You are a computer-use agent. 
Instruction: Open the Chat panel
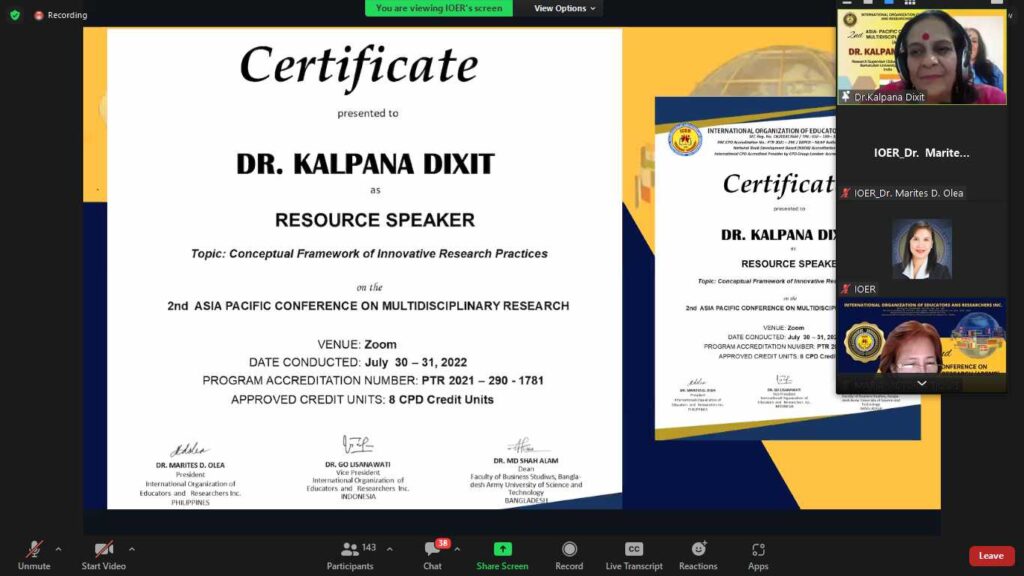click(x=432, y=549)
